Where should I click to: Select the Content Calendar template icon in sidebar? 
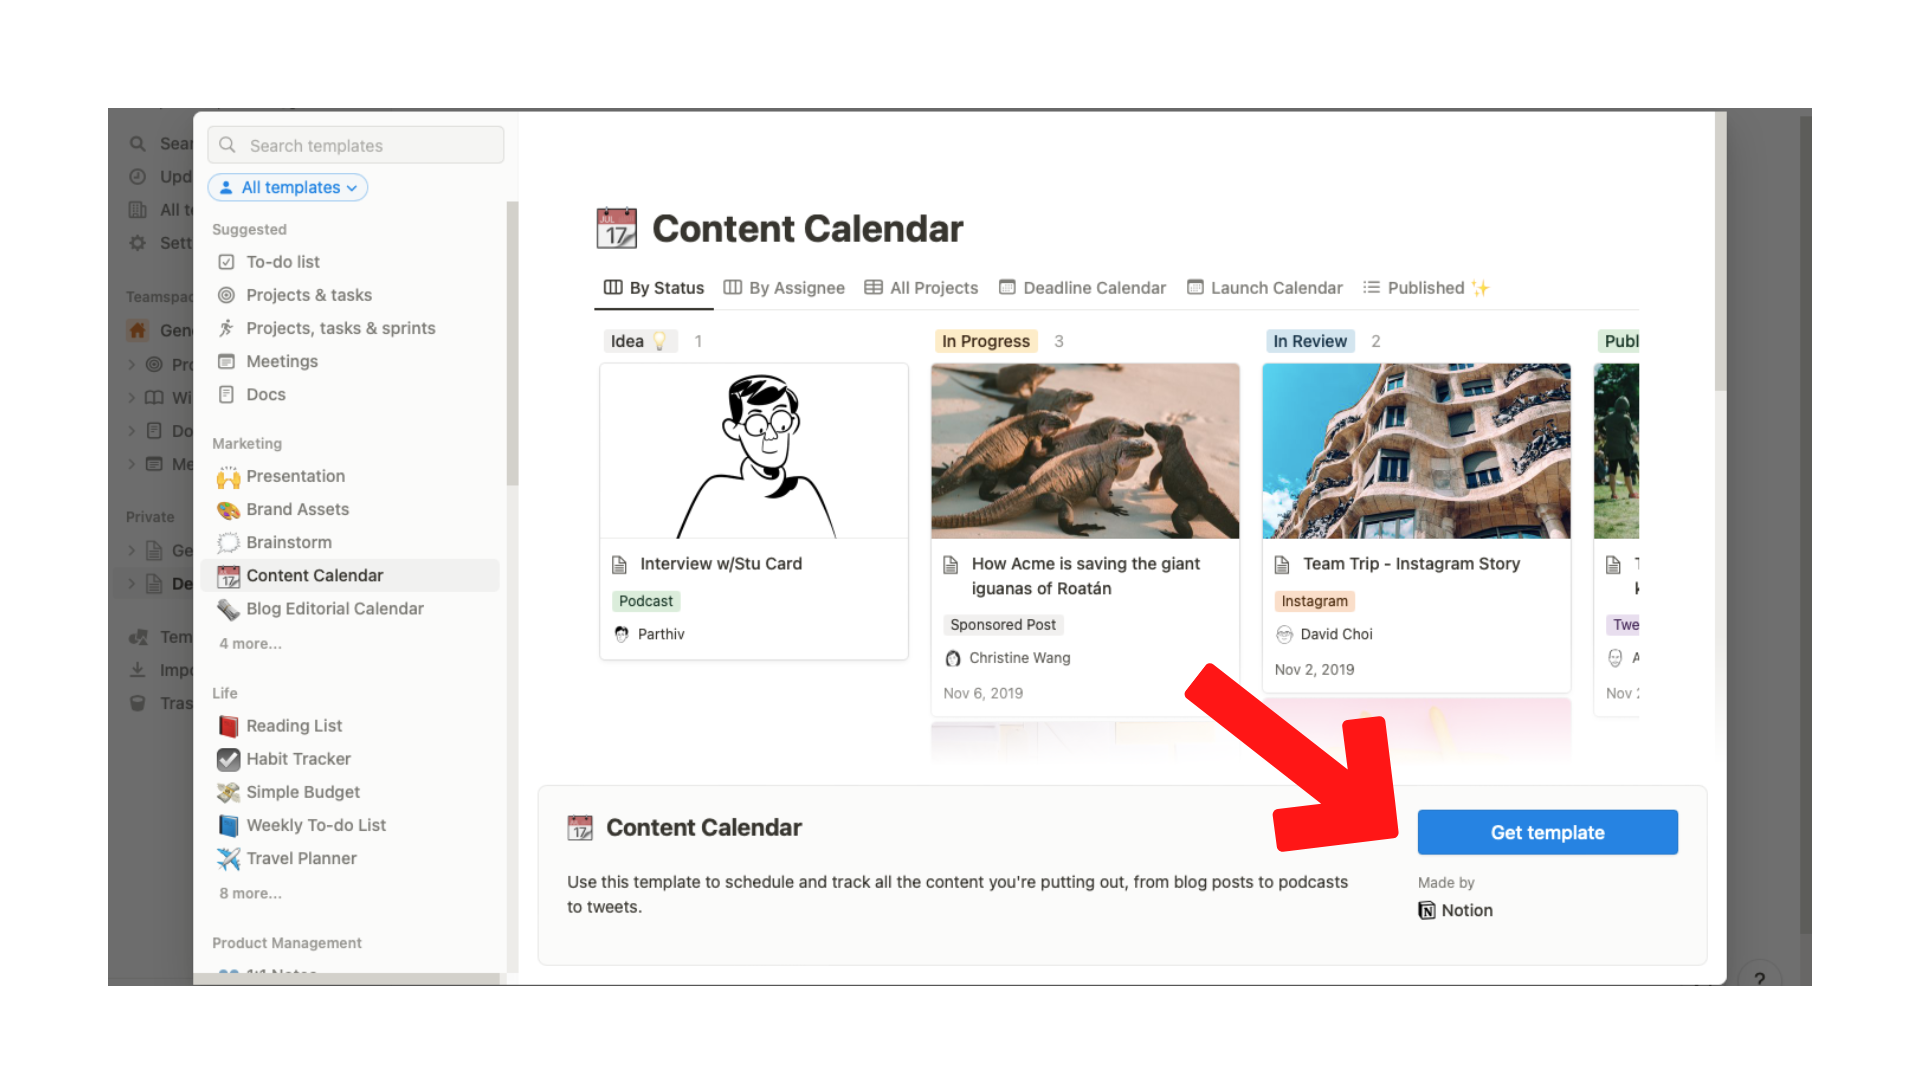click(229, 575)
